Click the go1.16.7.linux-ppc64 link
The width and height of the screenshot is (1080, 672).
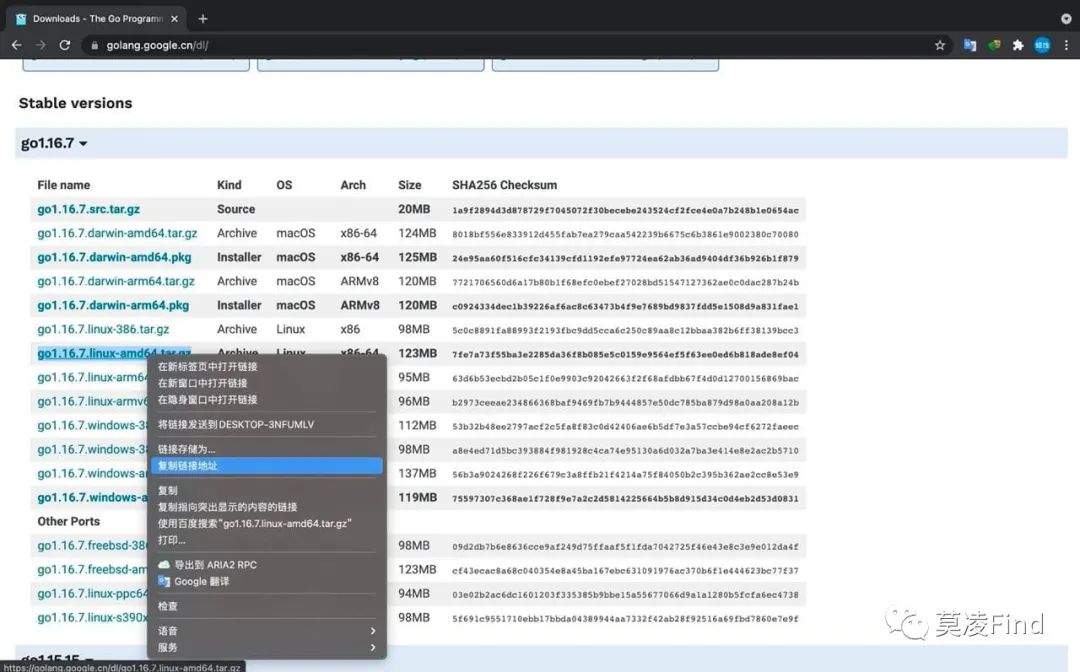[x=92, y=594]
